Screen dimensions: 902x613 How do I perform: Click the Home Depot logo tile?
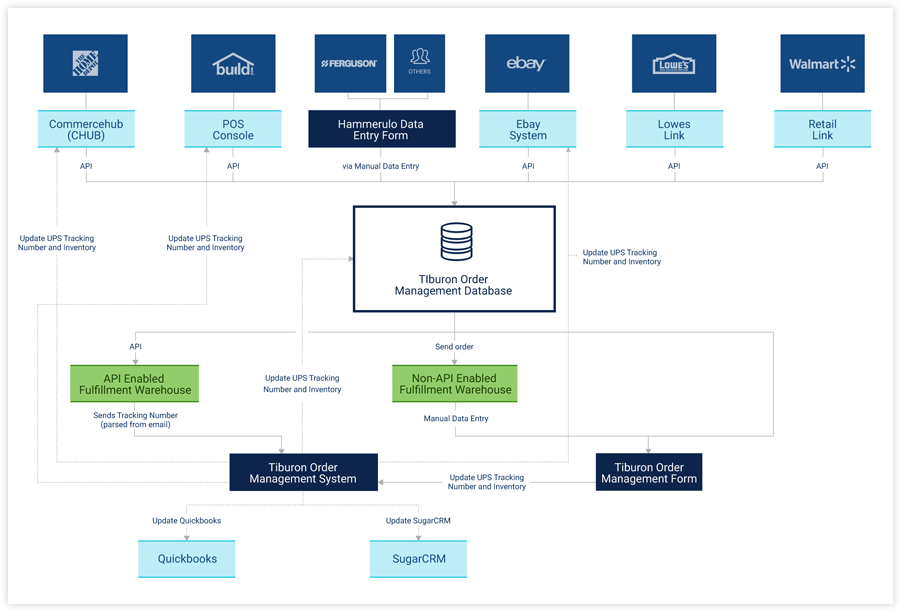click(85, 63)
